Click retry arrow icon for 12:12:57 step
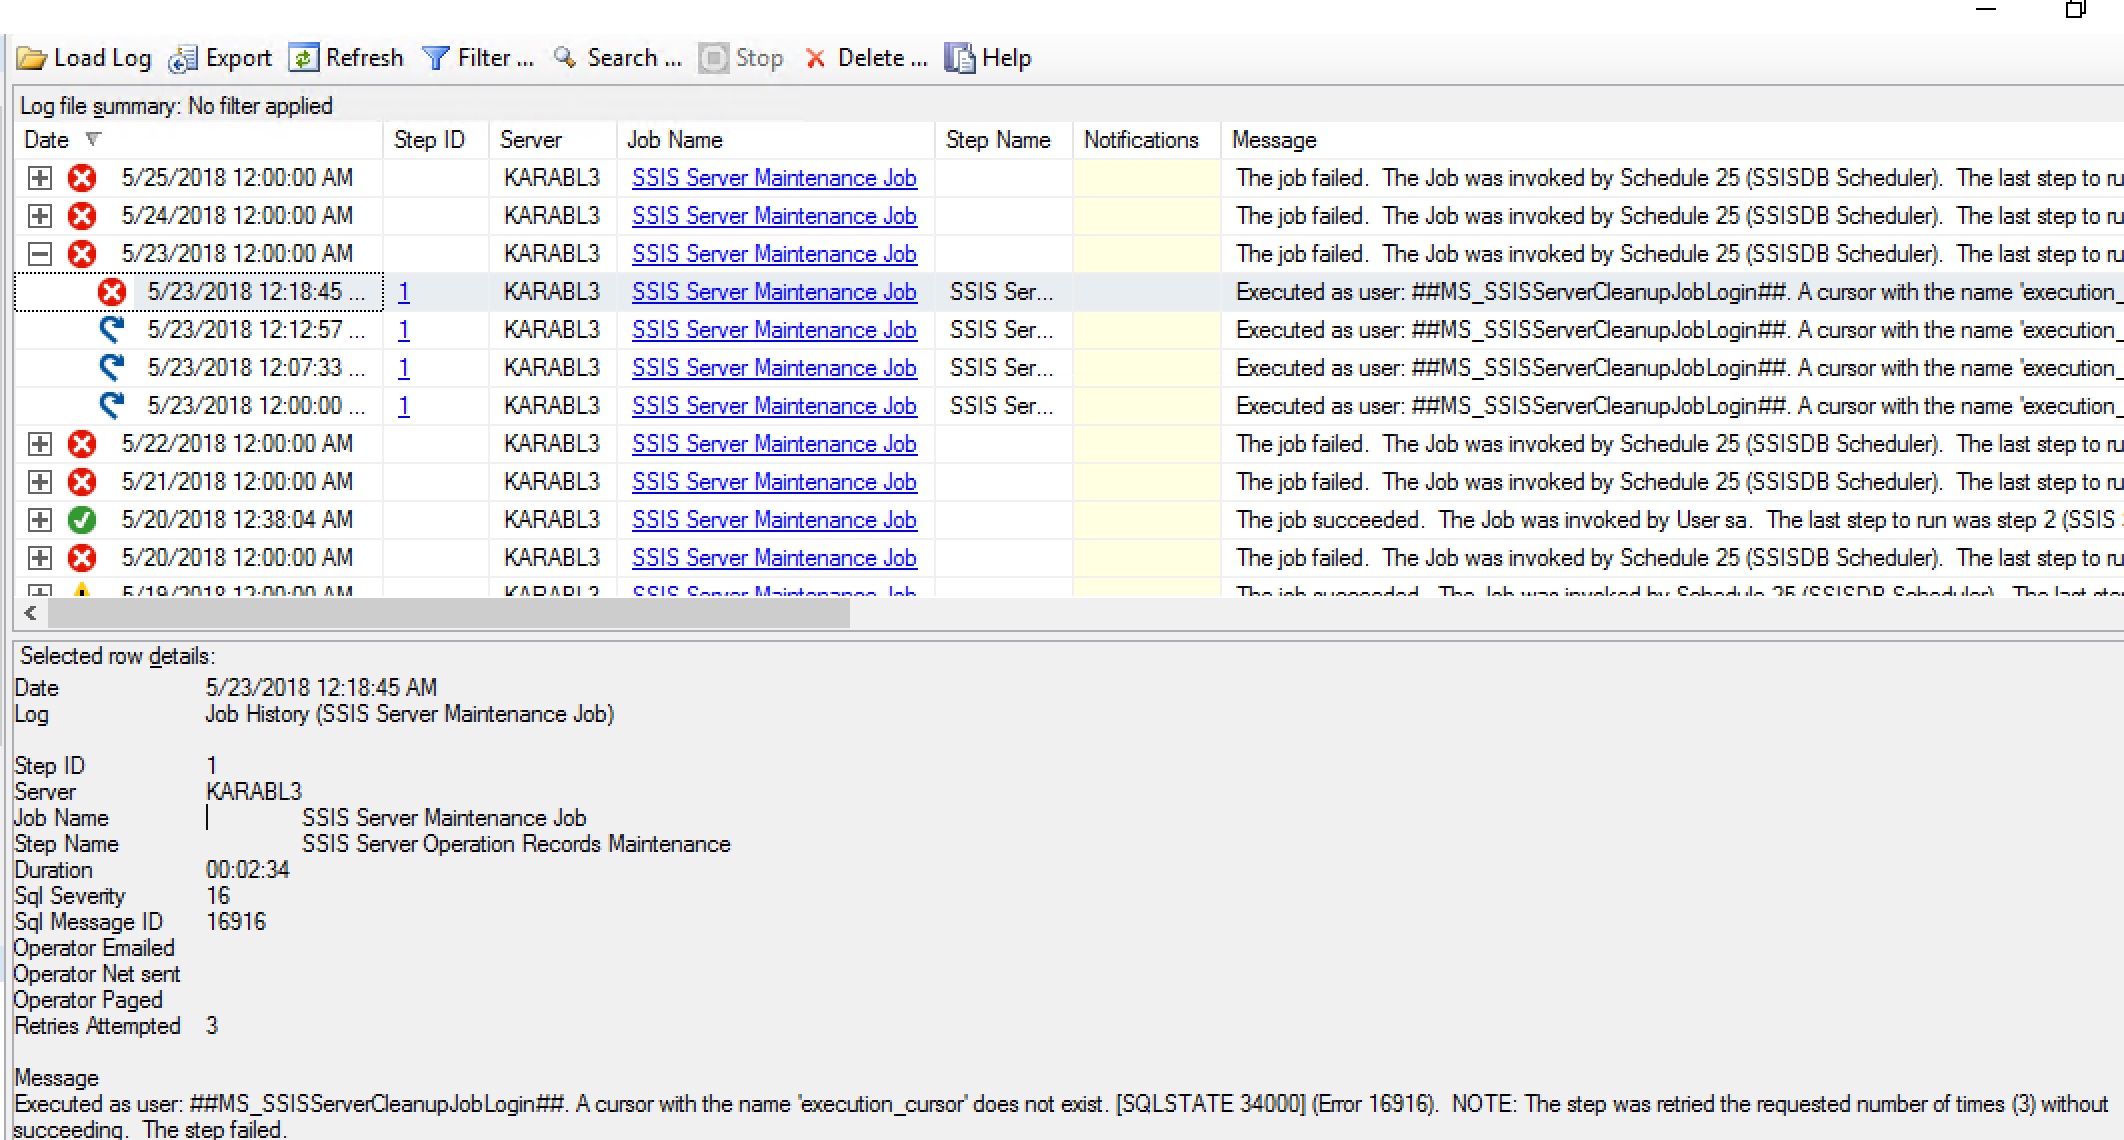 tap(111, 330)
